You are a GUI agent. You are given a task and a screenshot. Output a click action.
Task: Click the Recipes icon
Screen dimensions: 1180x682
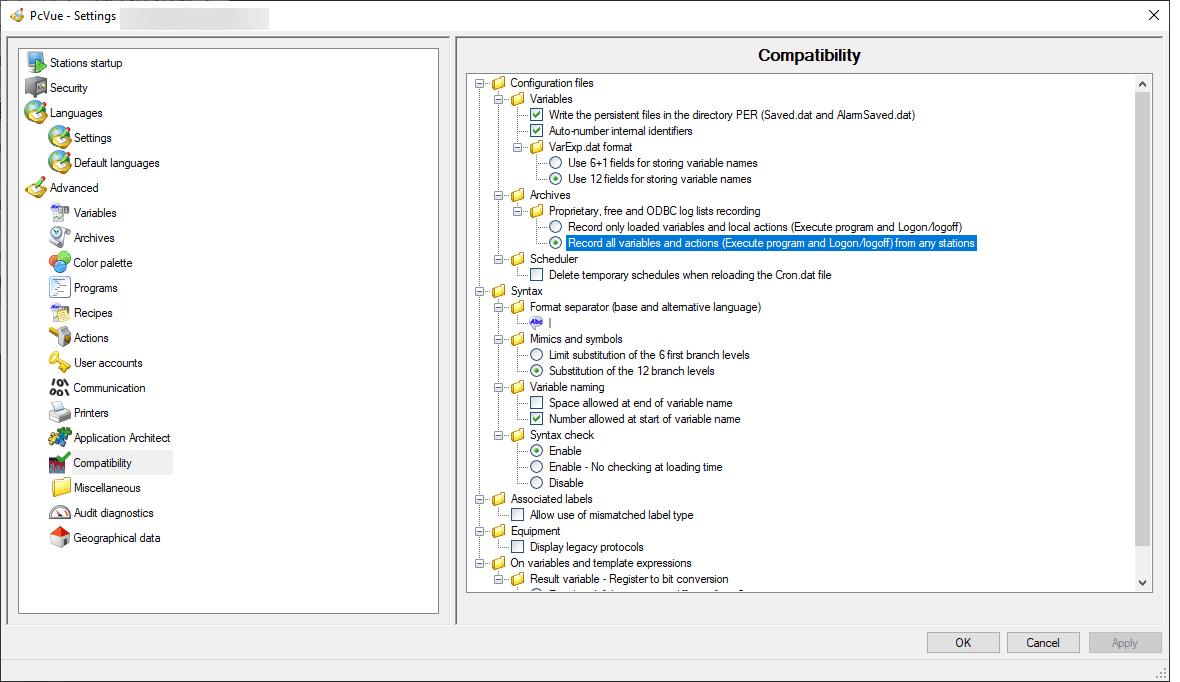[59, 312]
